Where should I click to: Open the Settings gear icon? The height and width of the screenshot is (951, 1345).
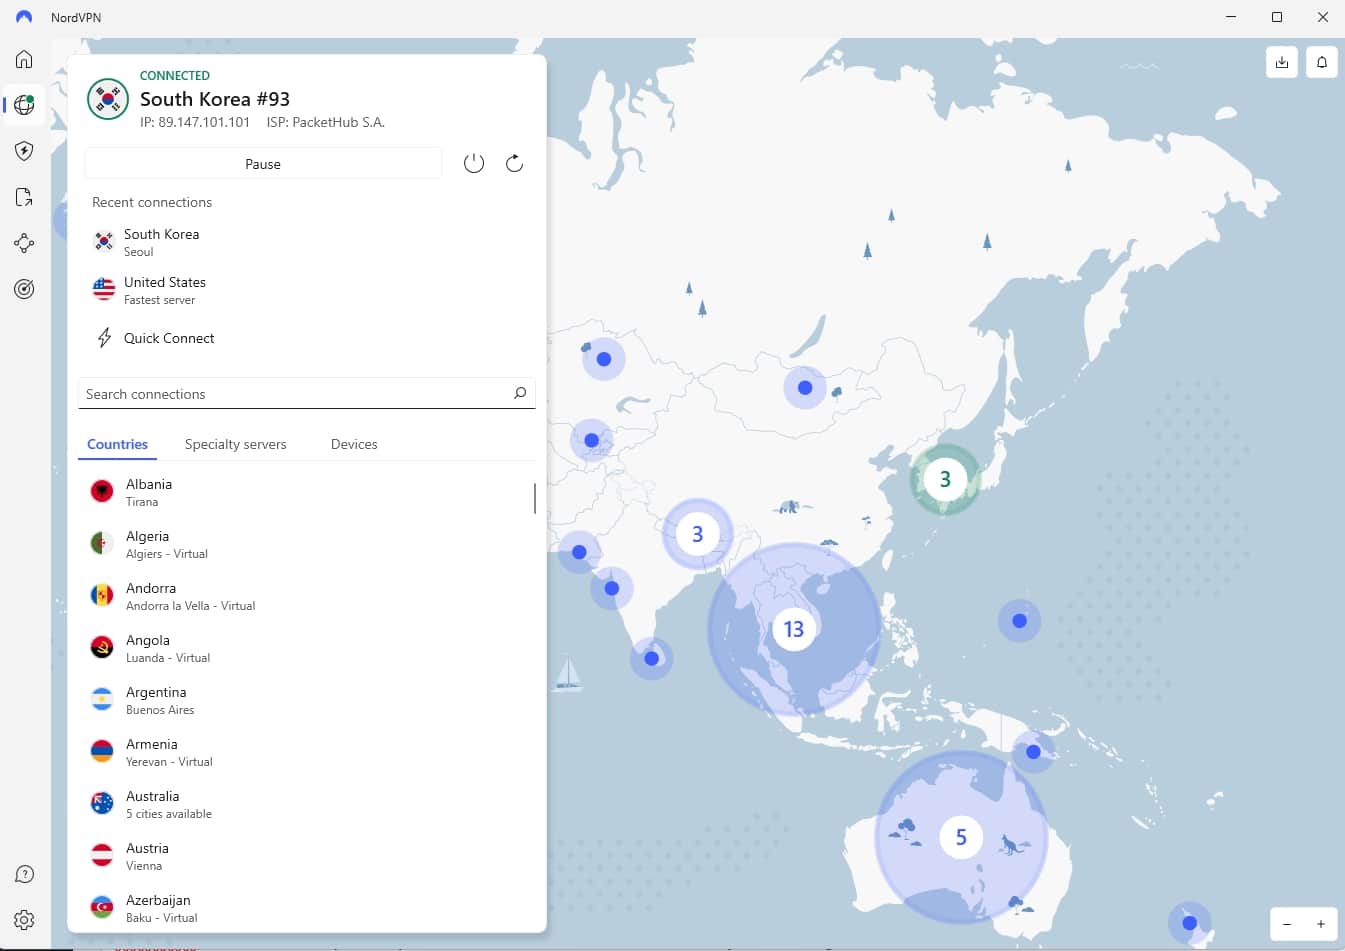[x=24, y=920]
